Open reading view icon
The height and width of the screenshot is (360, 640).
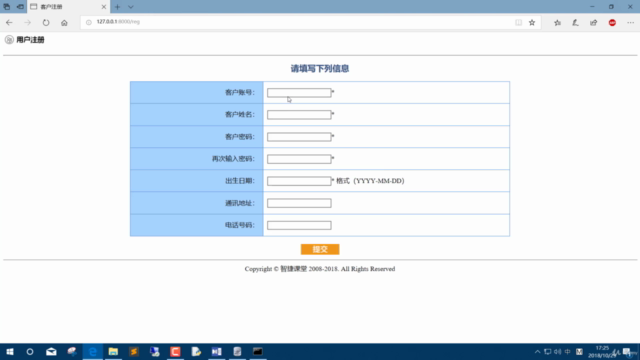[x=518, y=22]
